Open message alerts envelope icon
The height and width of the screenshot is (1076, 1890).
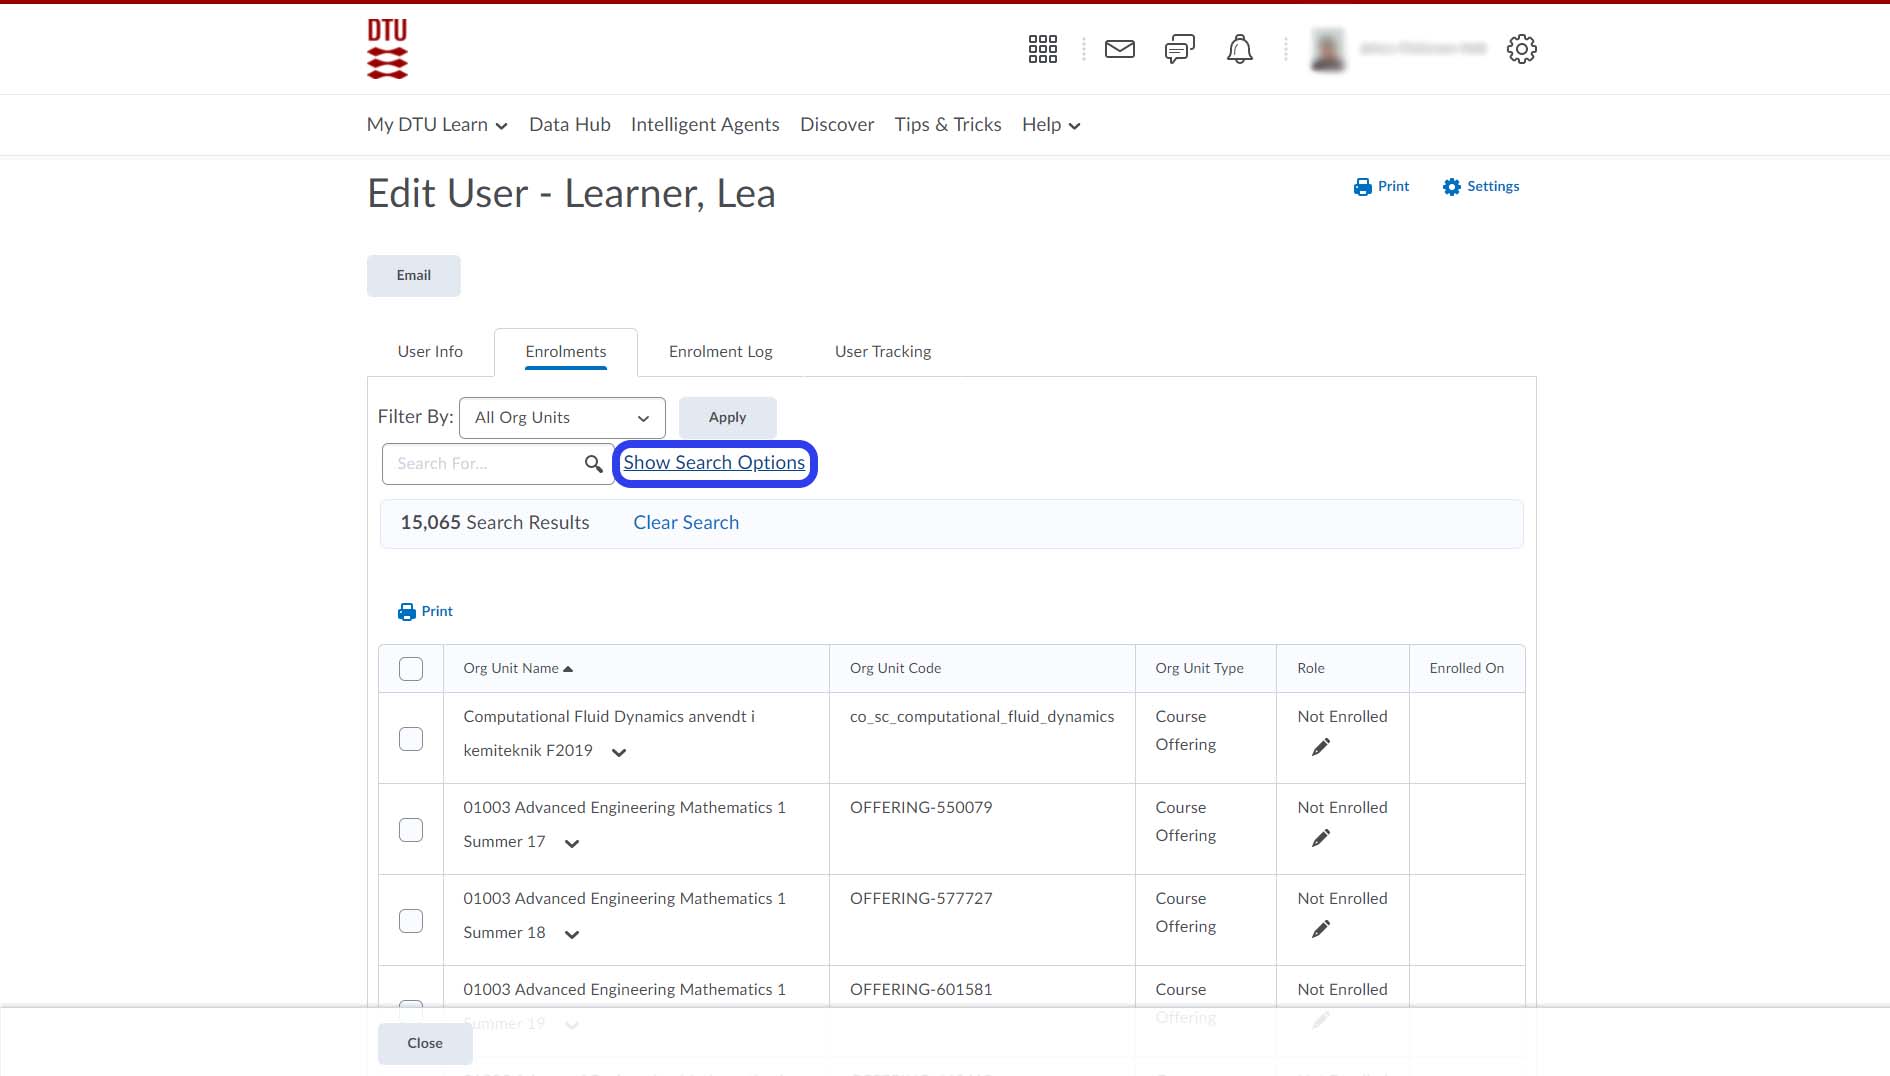pyautogui.click(x=1119, y=49)
